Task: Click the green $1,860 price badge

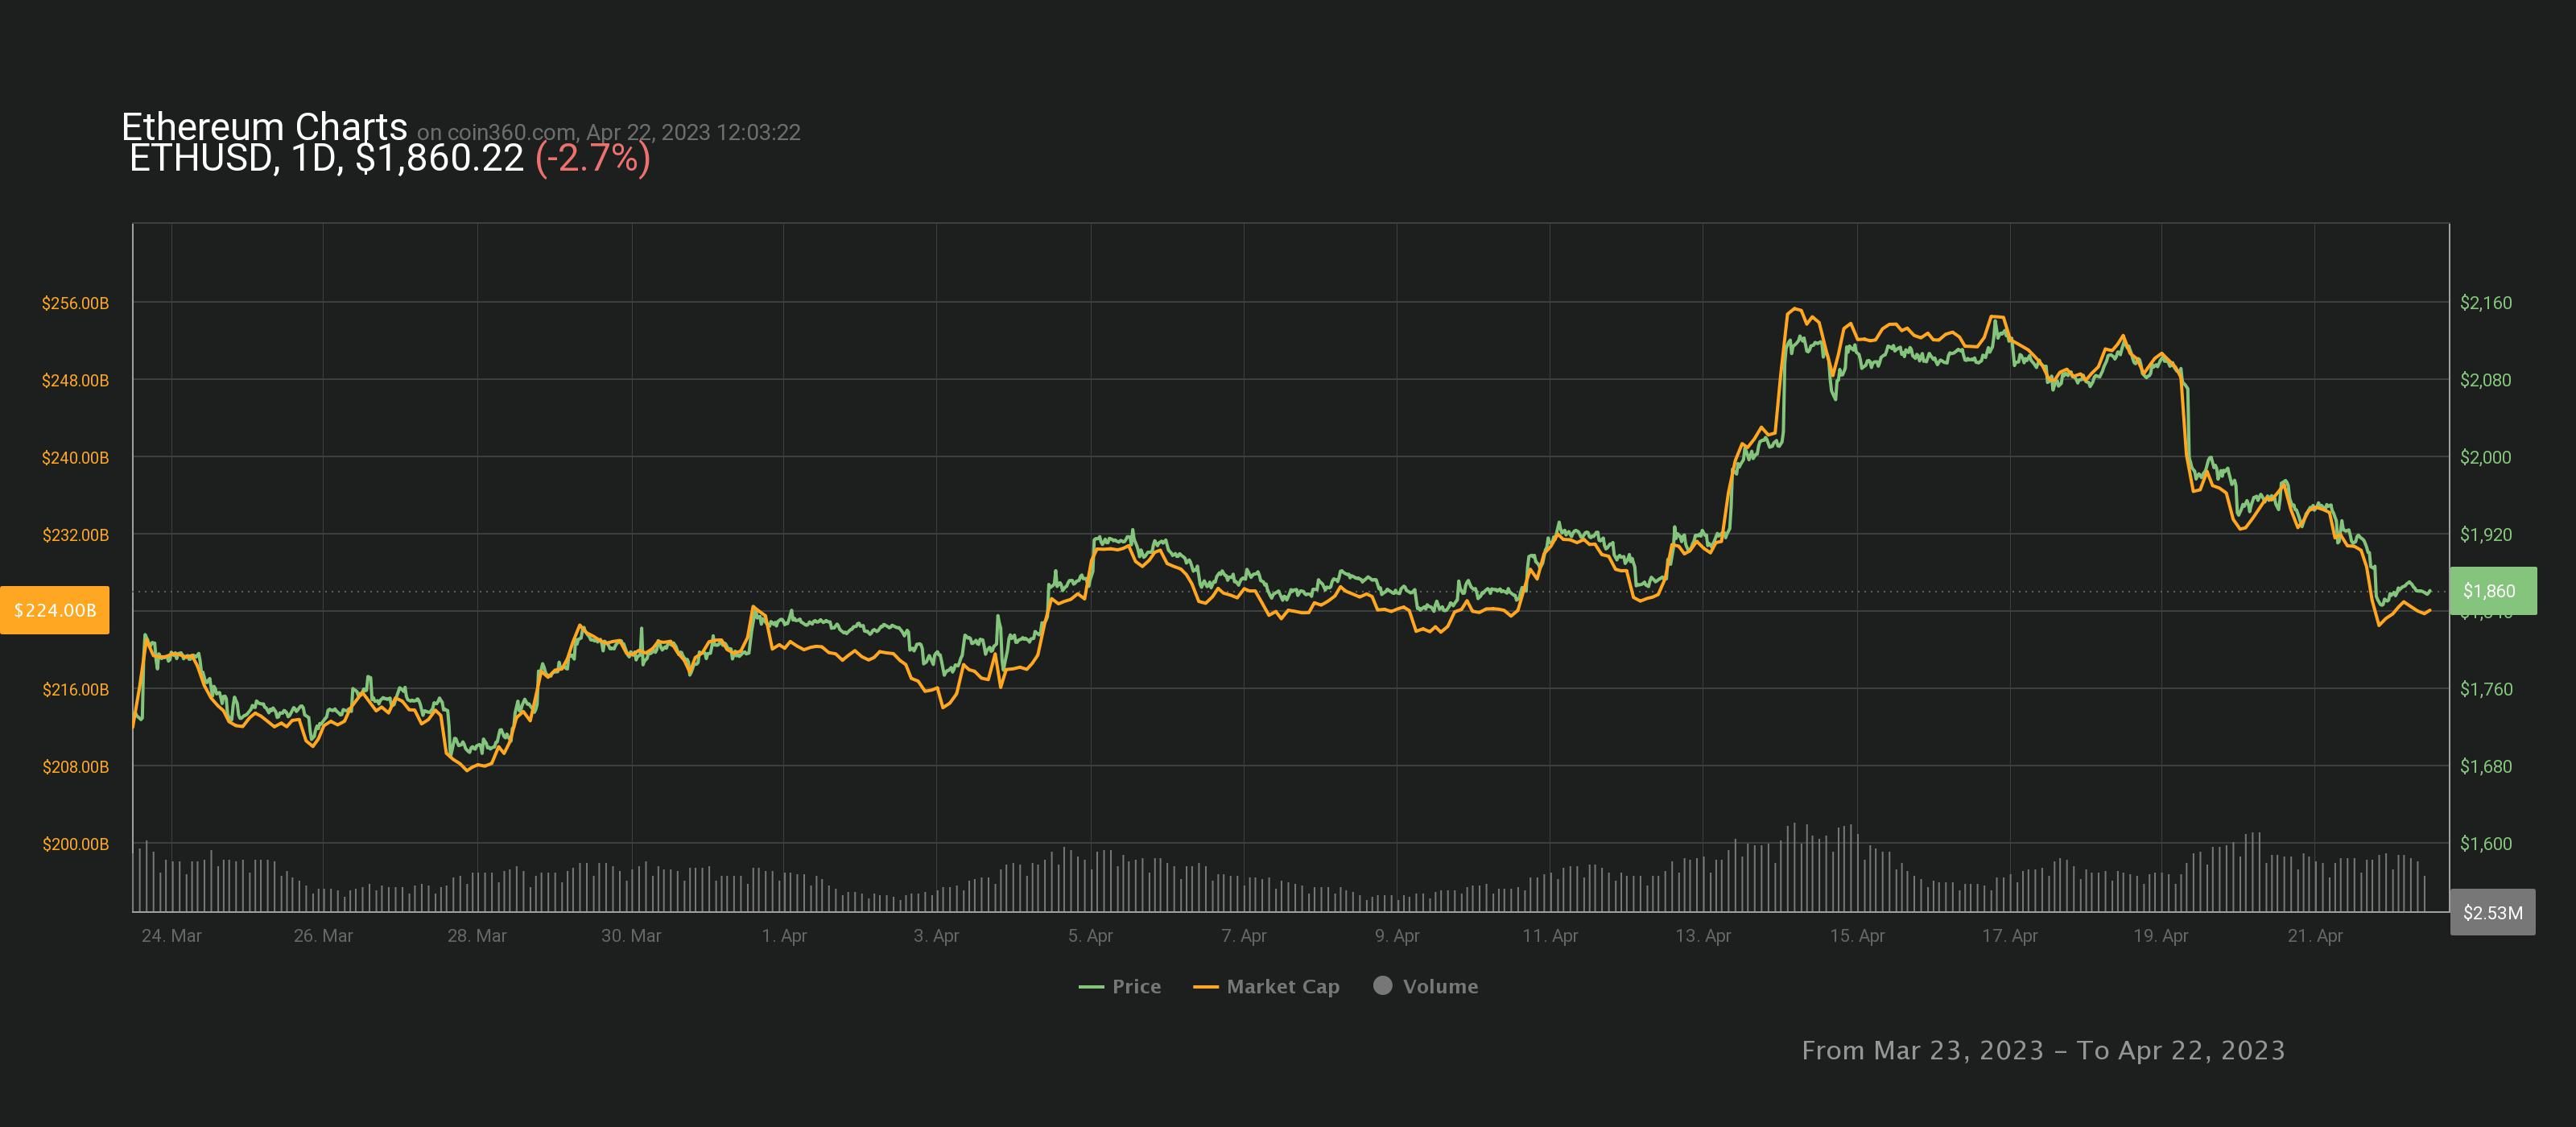Action: point(2492,591)
